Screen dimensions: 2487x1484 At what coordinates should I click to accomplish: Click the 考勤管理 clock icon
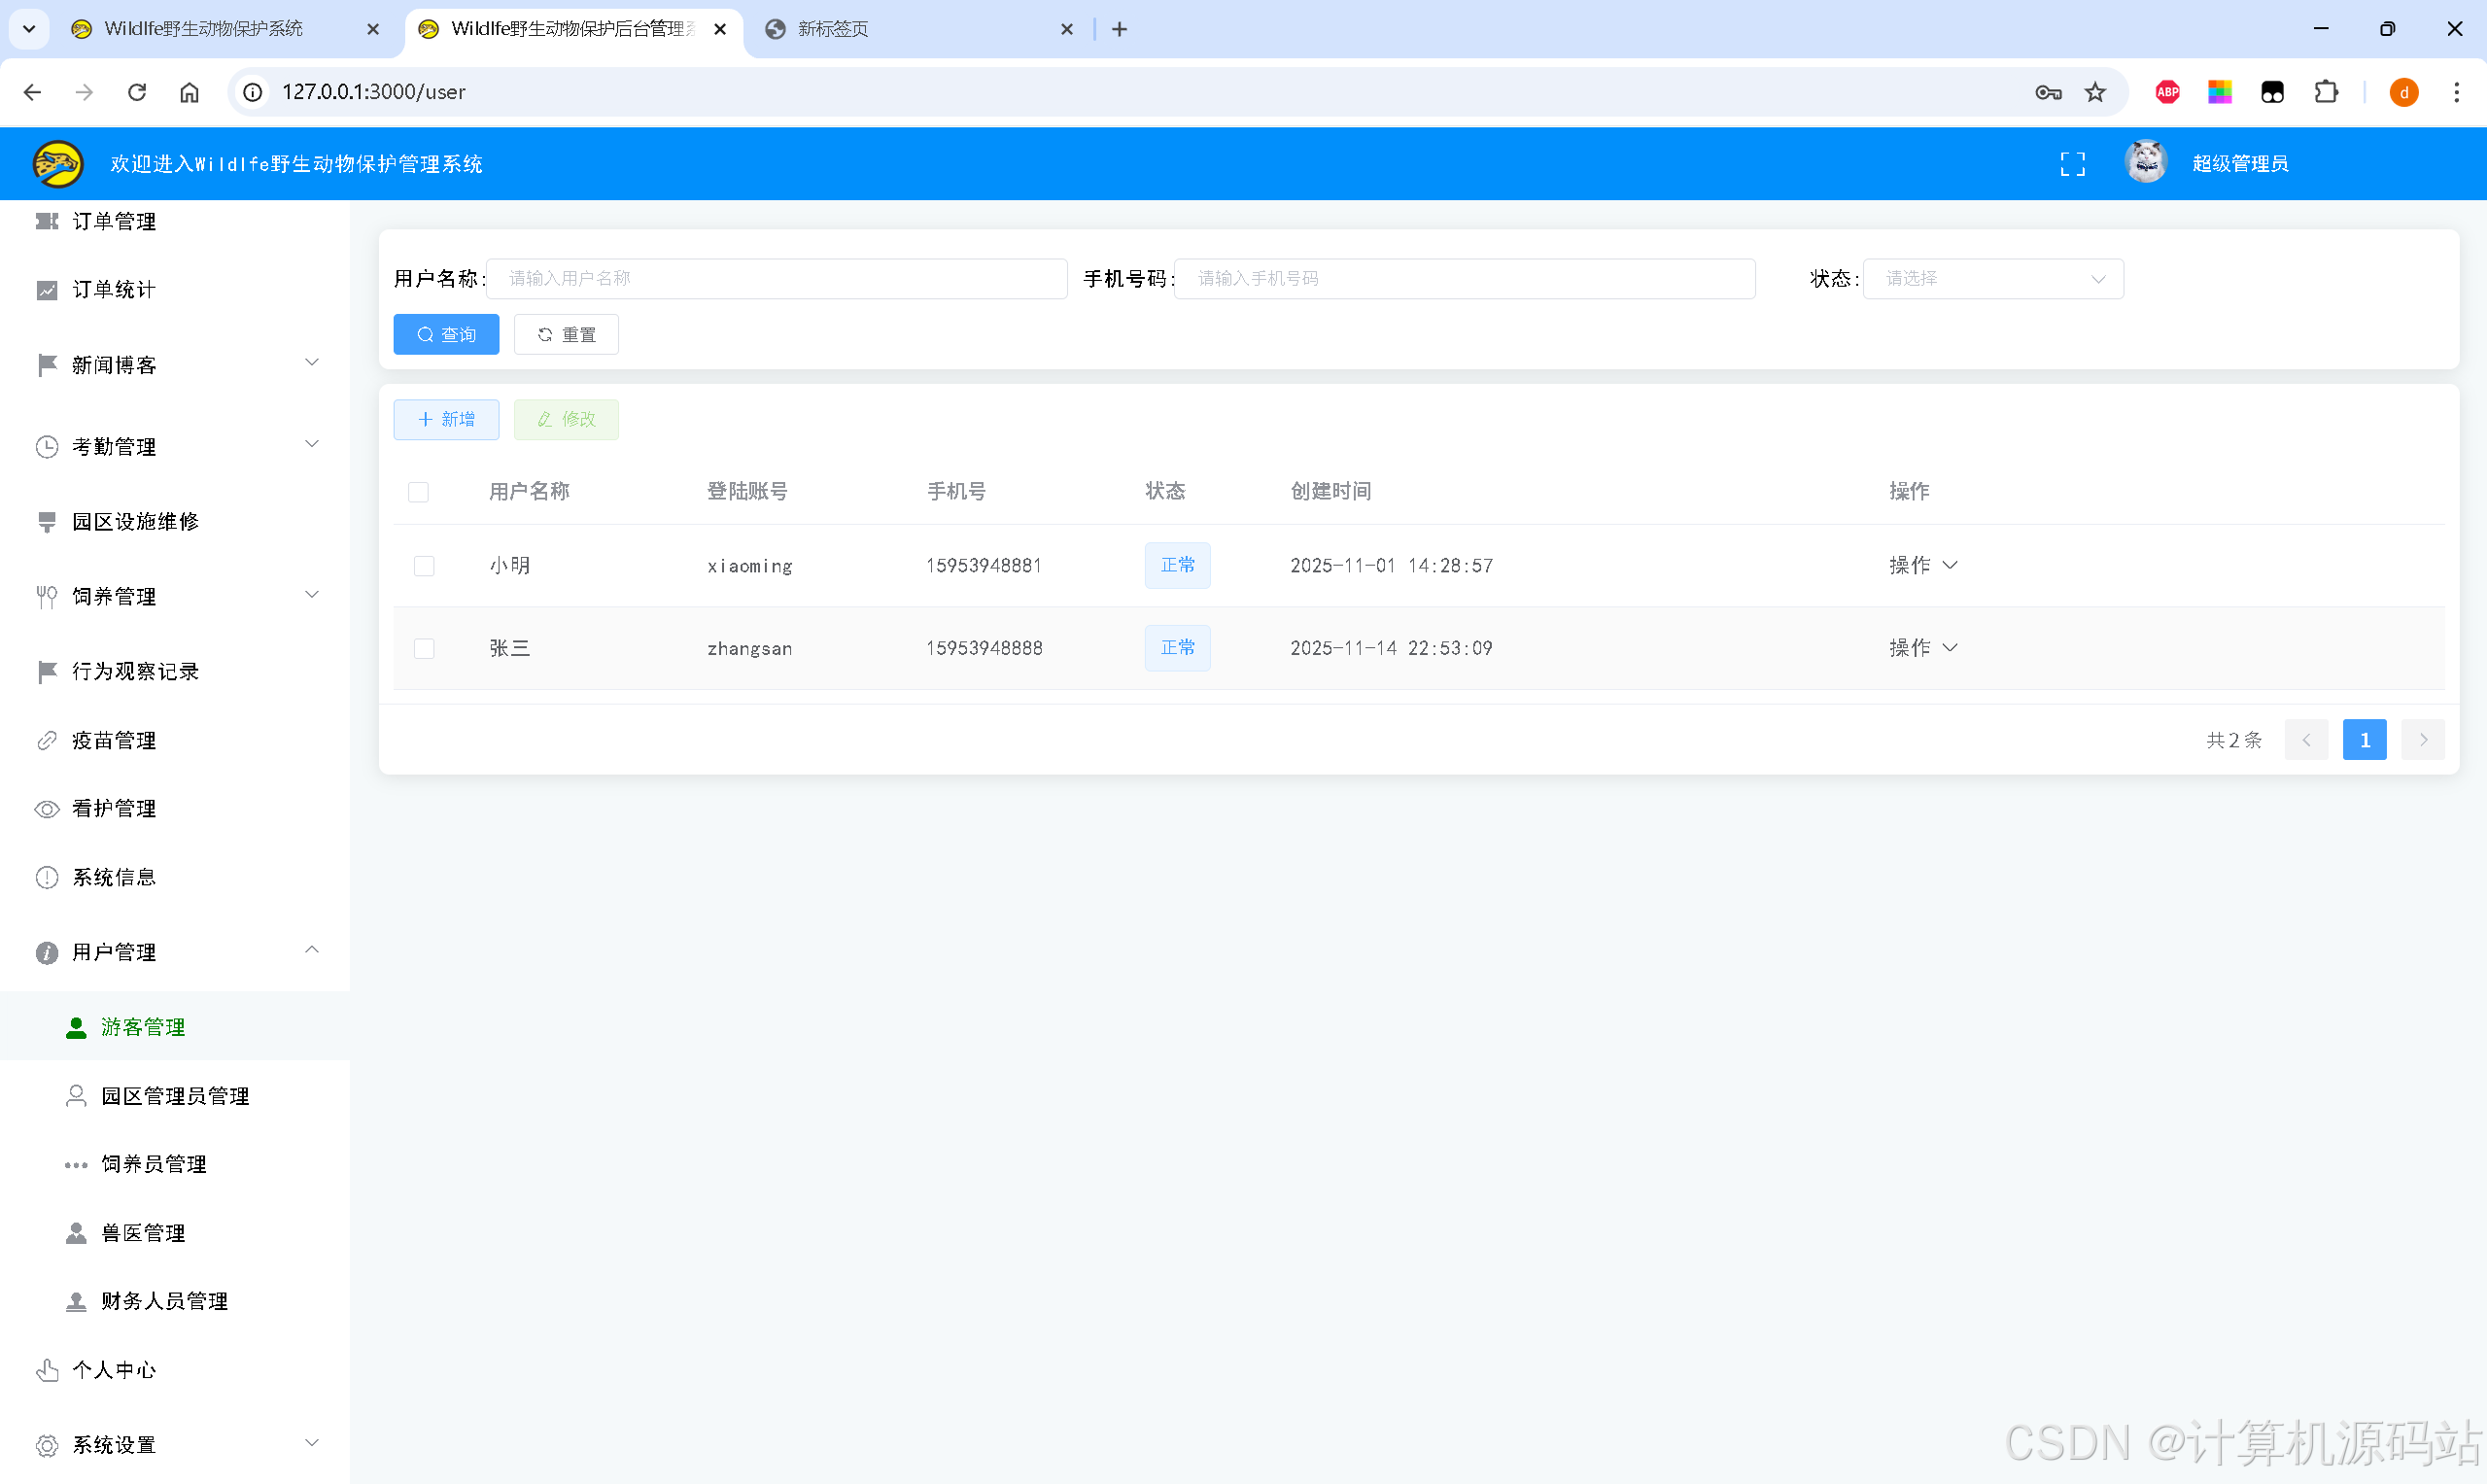(x=47, y=447)
